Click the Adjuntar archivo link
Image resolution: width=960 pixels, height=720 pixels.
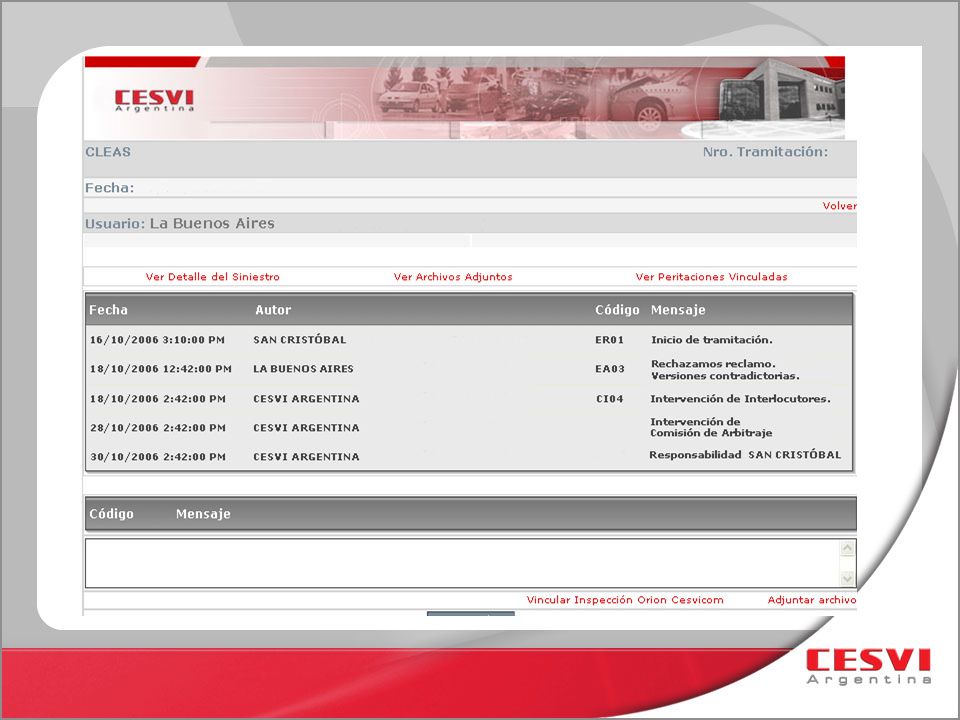tap(812, 600)
